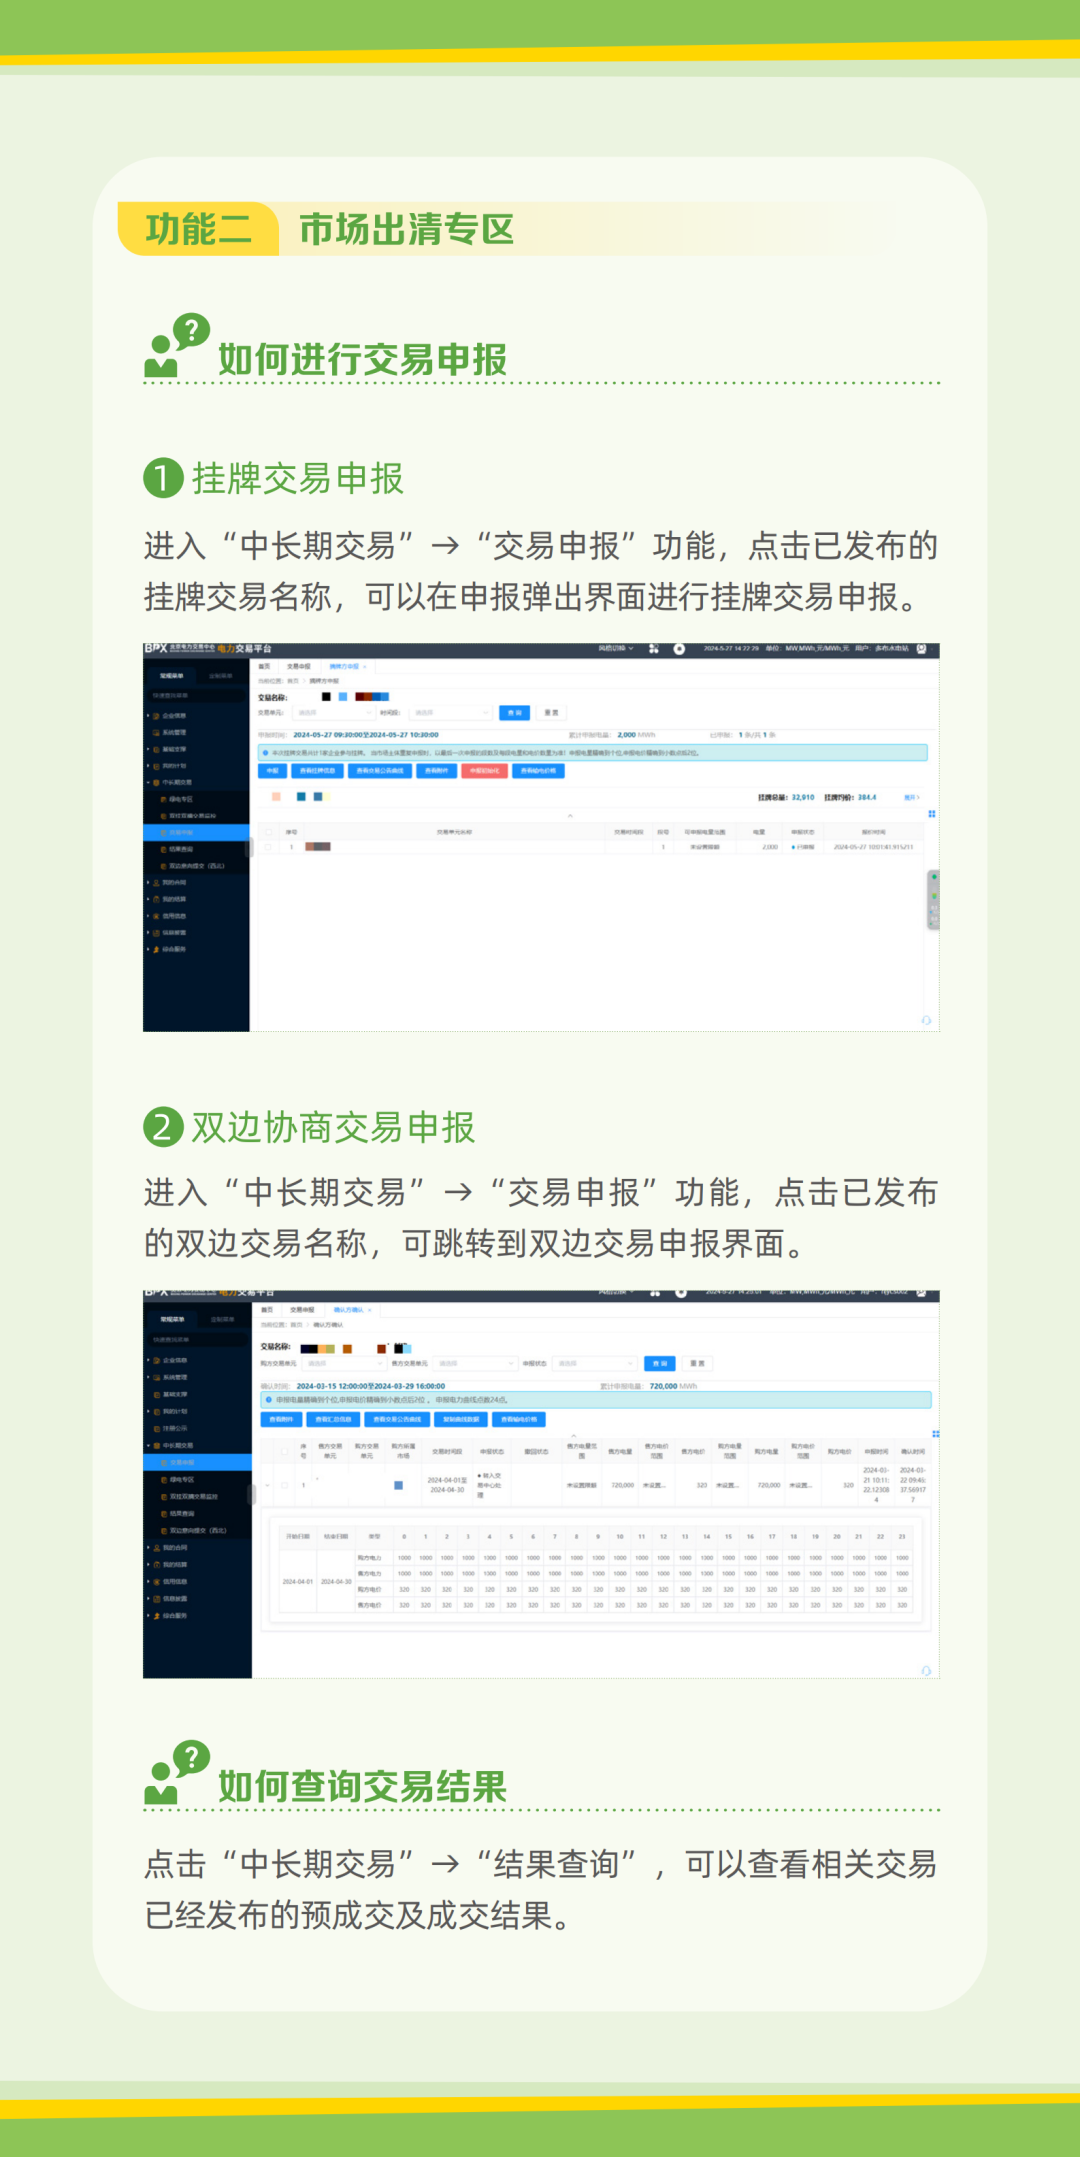Click the small blue market square in 双边协商 table row

click(398, 1485)
